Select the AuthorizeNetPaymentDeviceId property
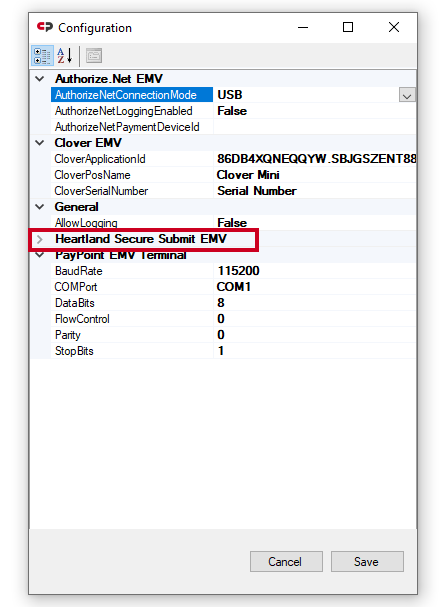Image resolution: width=439 pixels, height=607 pixels. point(132,127)
